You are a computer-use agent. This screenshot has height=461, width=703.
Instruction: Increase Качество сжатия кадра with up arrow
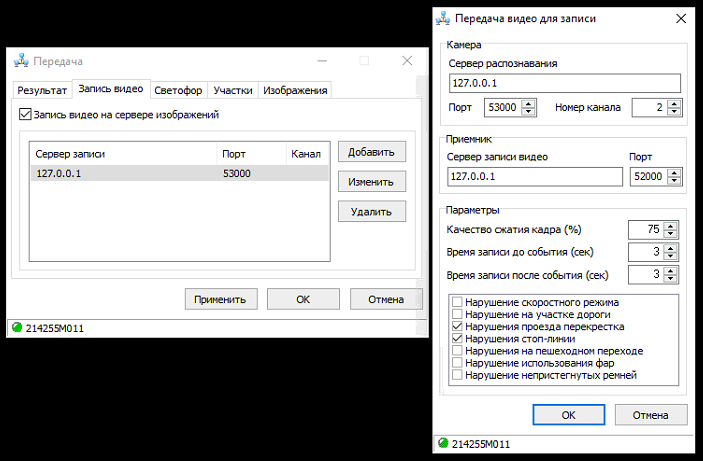point(668,225)
